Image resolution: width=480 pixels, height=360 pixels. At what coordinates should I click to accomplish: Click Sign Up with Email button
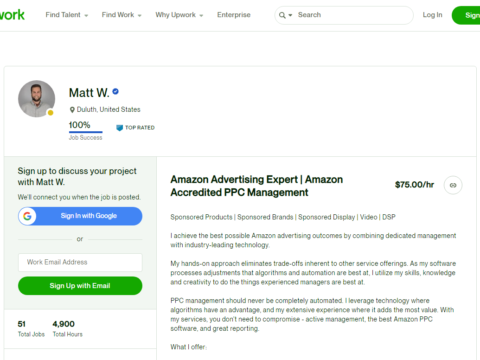[80, 286]
